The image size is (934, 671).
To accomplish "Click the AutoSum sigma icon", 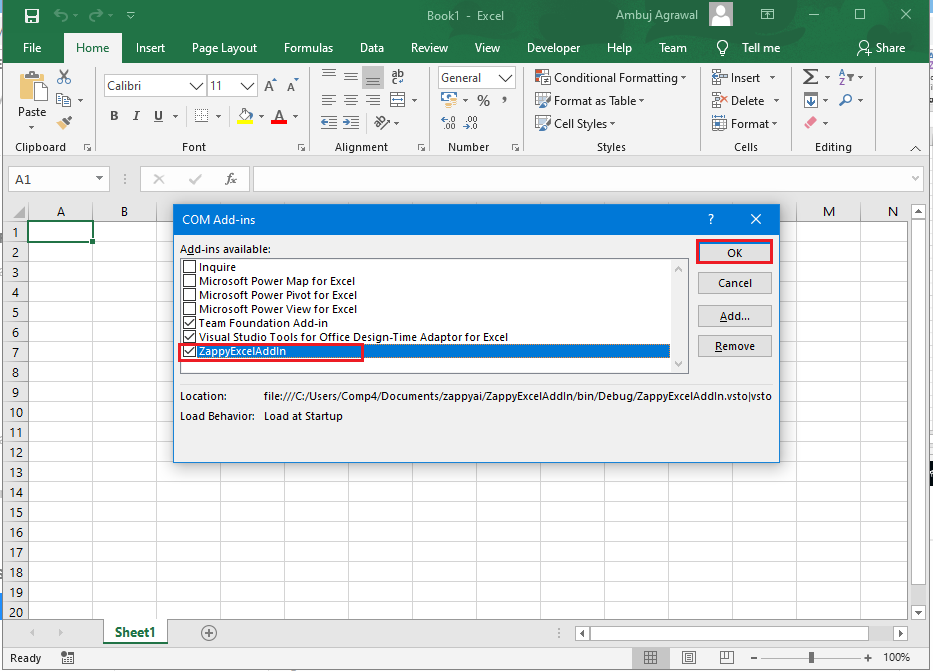I will [810, 77].
